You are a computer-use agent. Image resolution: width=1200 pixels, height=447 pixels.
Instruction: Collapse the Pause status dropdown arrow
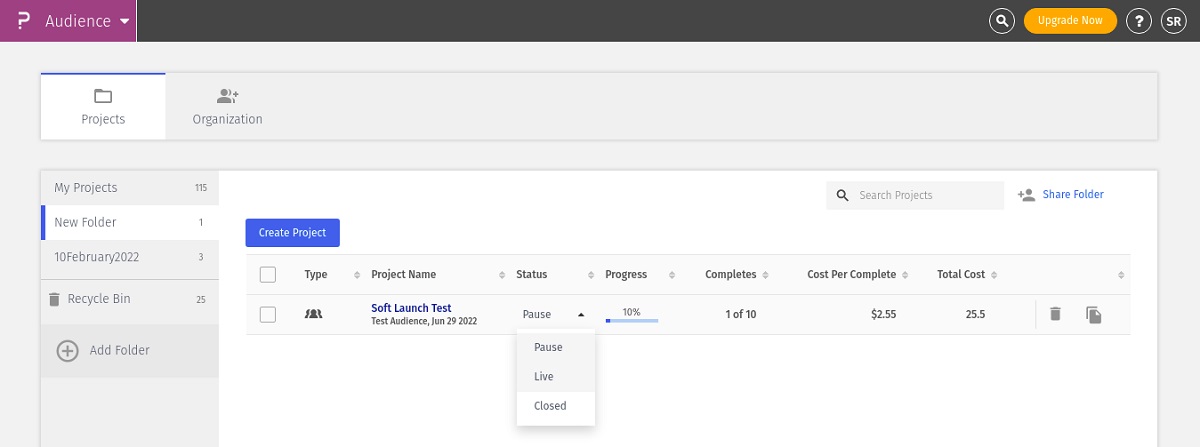point(581,314)
